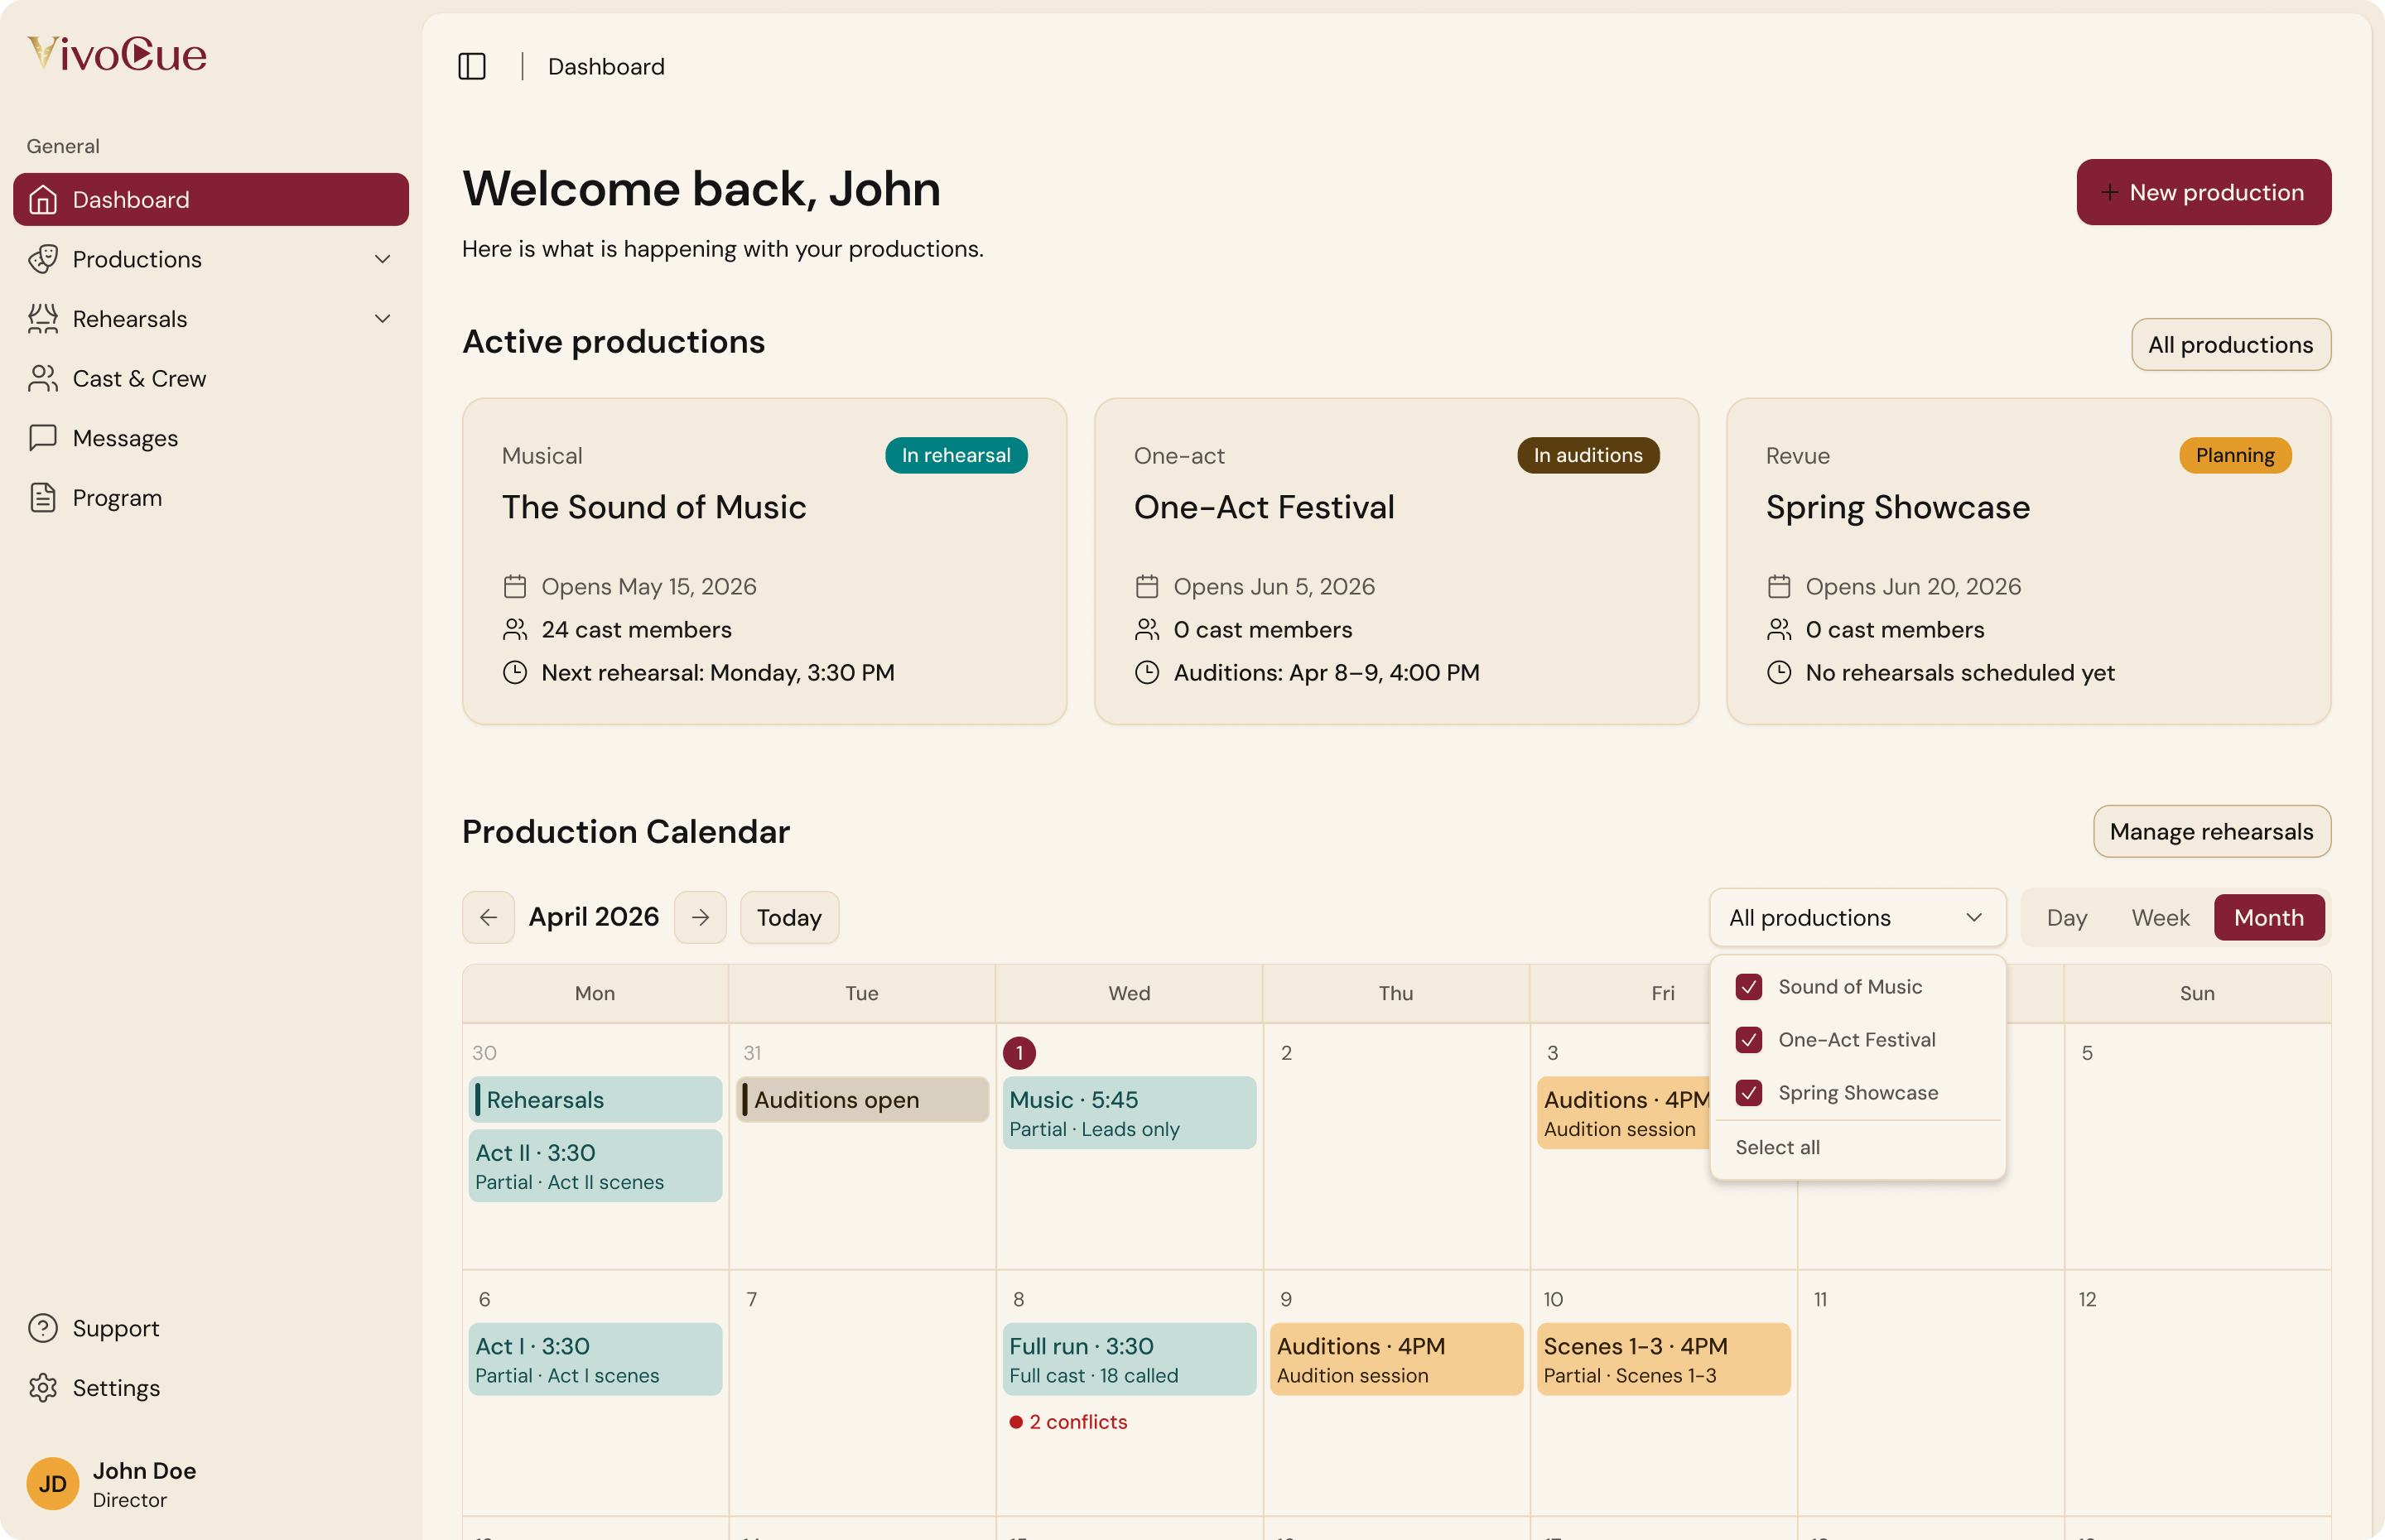2385x1540 pixels.
Task: Click the Rehearsals banner on the 30th
Action: point(595,1099)
